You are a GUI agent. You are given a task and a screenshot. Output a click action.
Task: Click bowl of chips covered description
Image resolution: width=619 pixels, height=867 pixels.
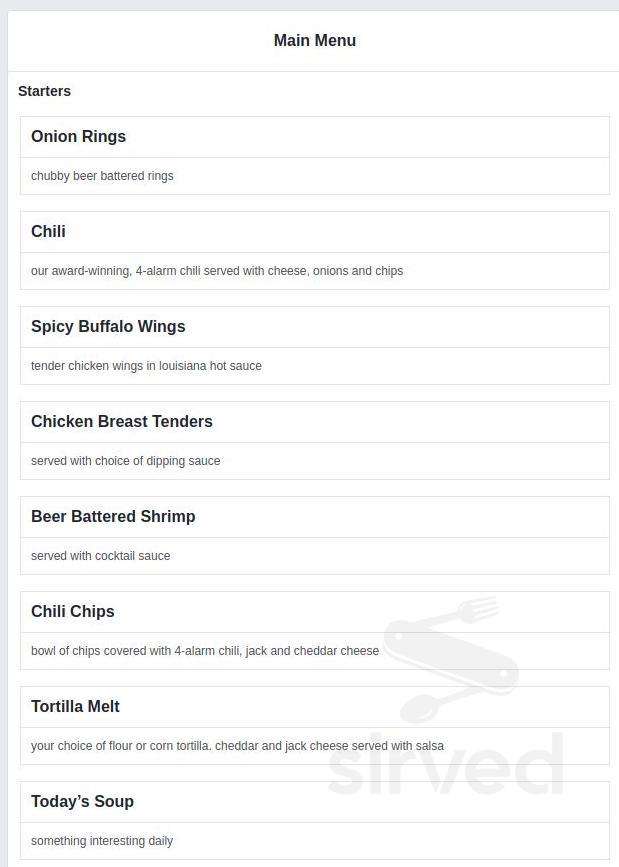(205, 651)
